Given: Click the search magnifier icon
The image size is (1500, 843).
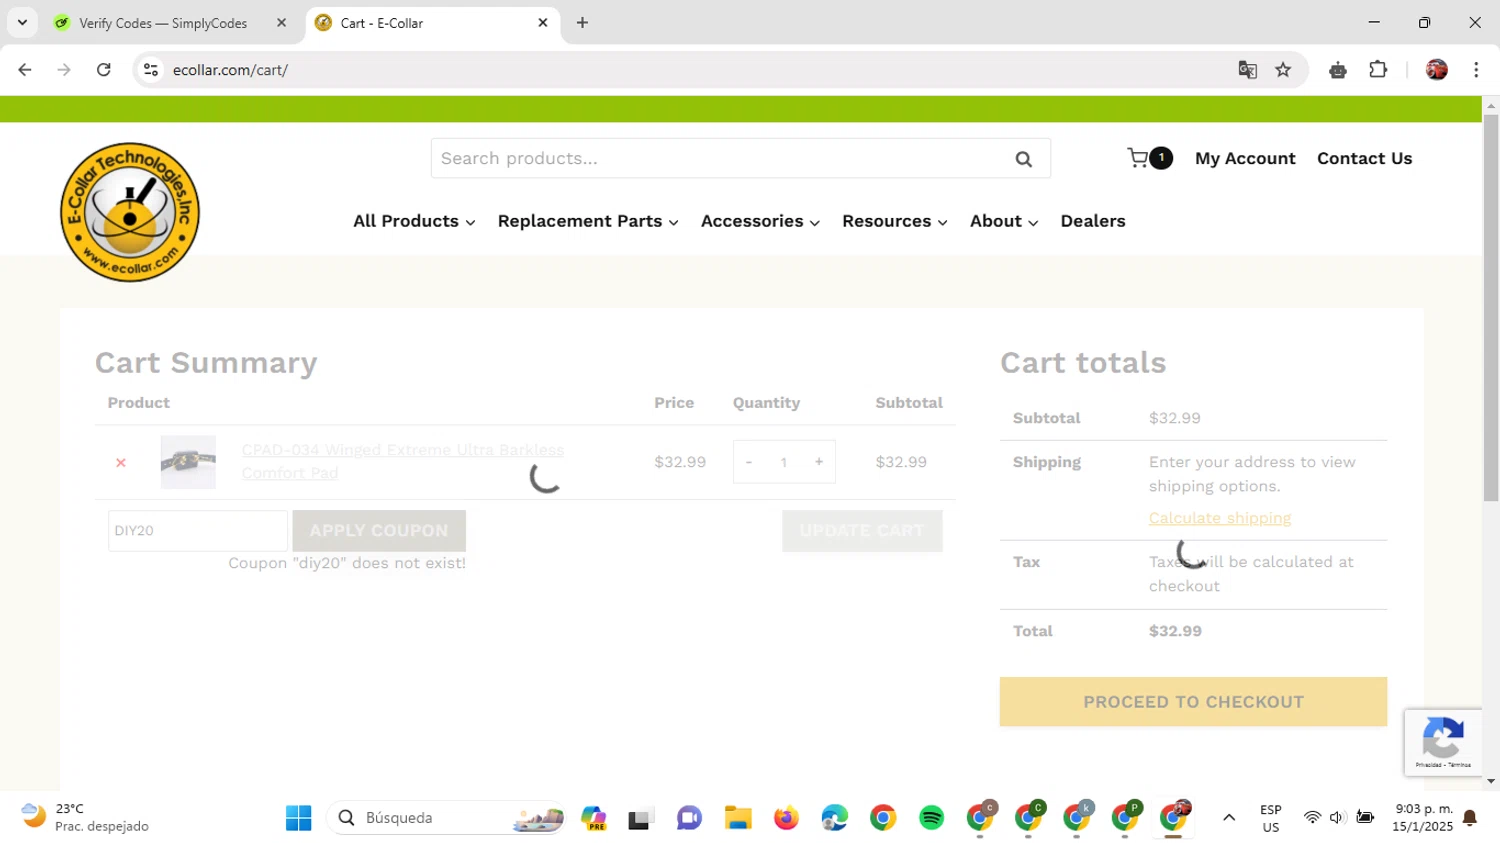Looking at the screenshot, I should 1023,159.
